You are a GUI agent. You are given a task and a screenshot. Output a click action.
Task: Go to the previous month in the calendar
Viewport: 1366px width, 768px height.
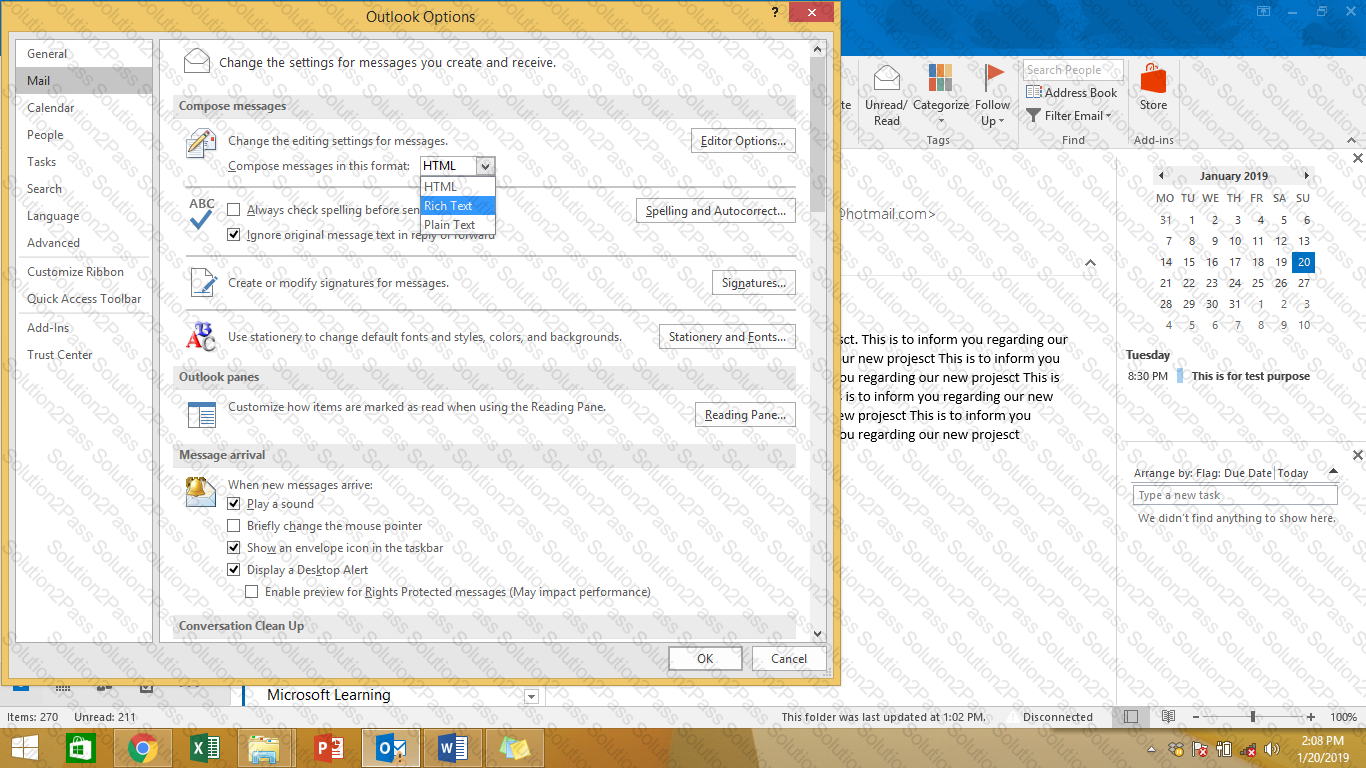(1161, 176)
